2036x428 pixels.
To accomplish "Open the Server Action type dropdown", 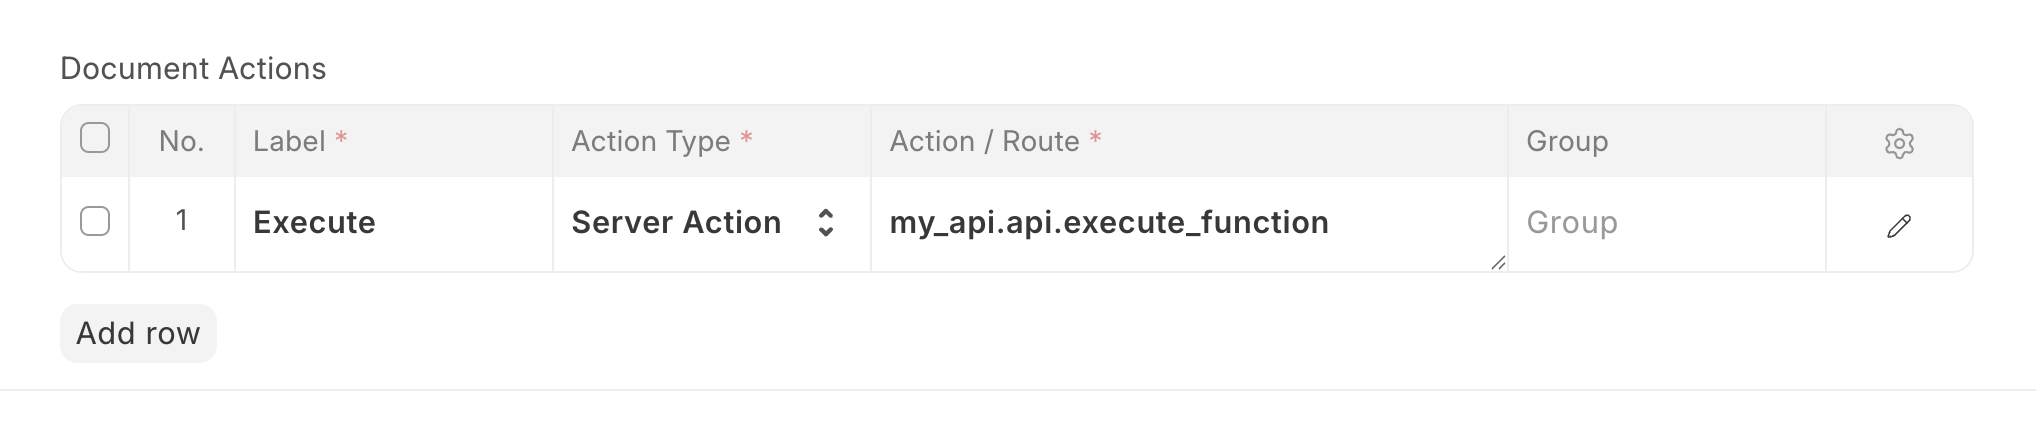I will coord(690,223).
